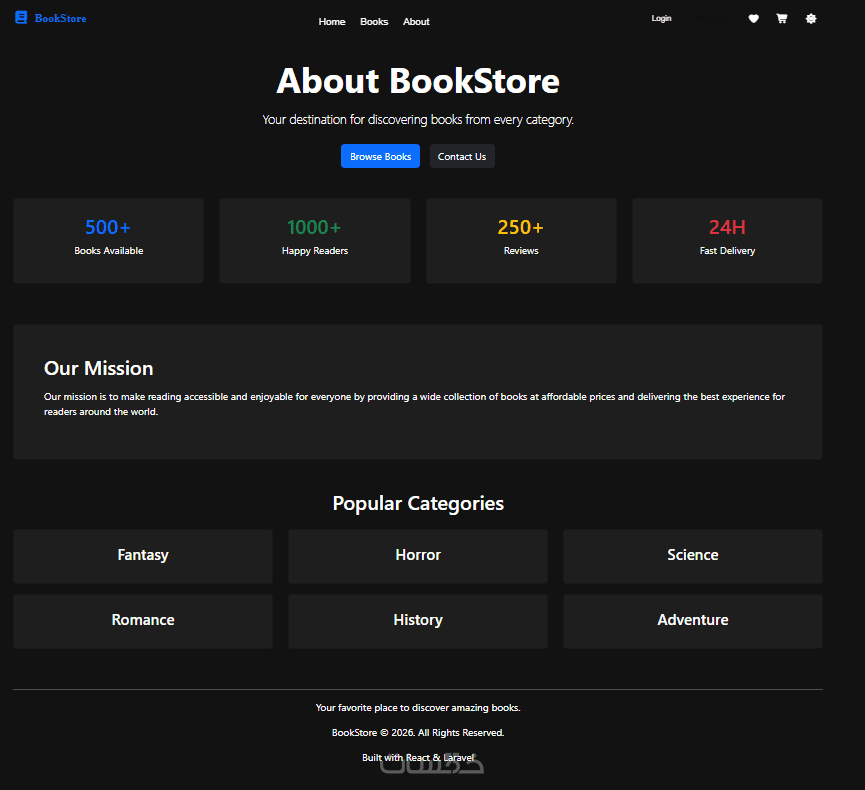
Task: Open the shopping cart icon
Action: 782,19
